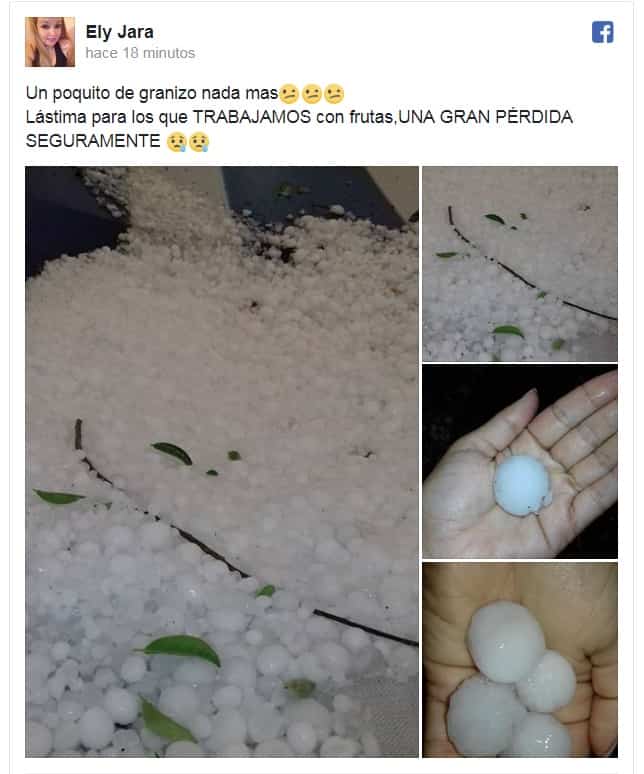Click the first confused face emoji

point(289,94)
